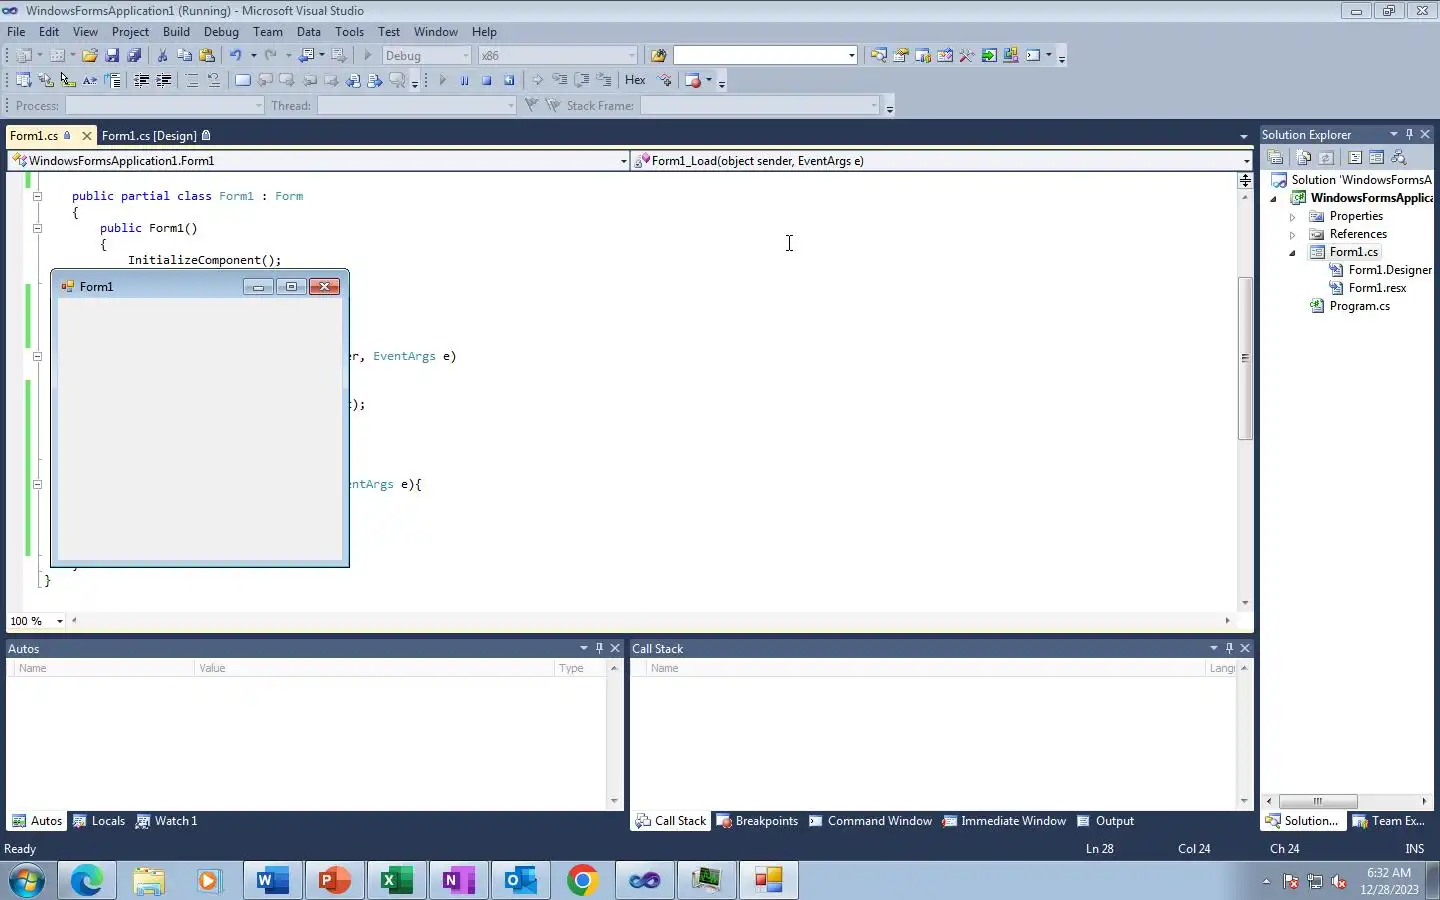Open the Toolbox toolbar icon

point(966,55)
